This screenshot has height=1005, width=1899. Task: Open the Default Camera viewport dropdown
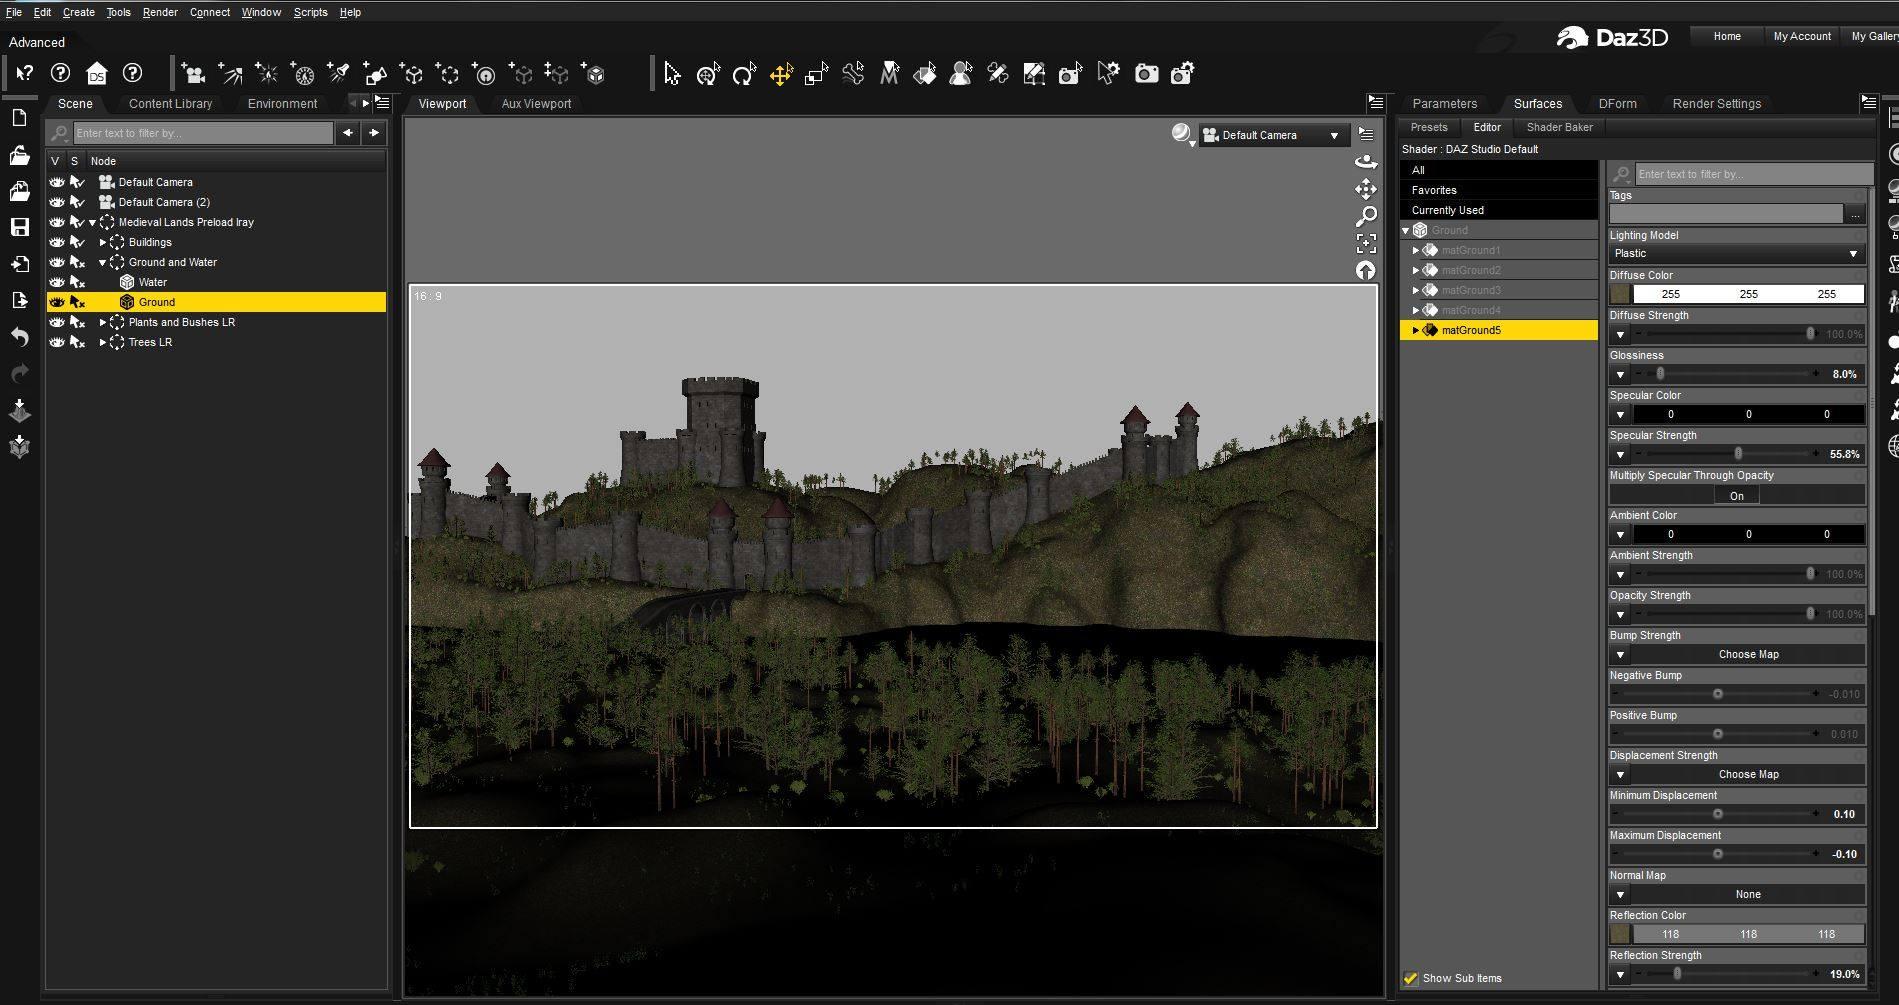1273,135
